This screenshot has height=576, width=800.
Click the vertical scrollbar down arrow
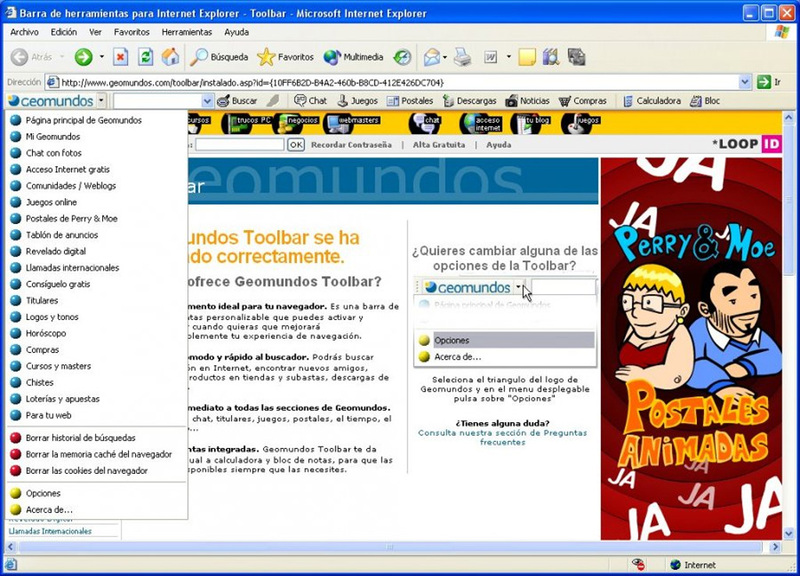788,534
